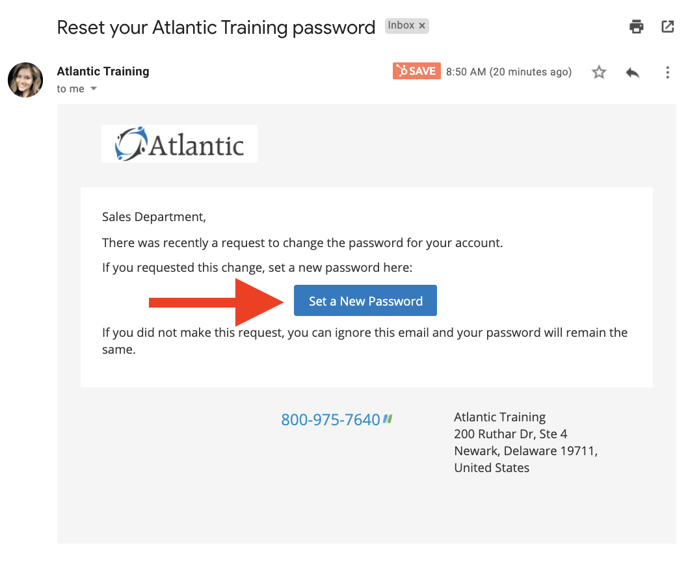Call the 800-975-7640 phone link

[330, 420]
